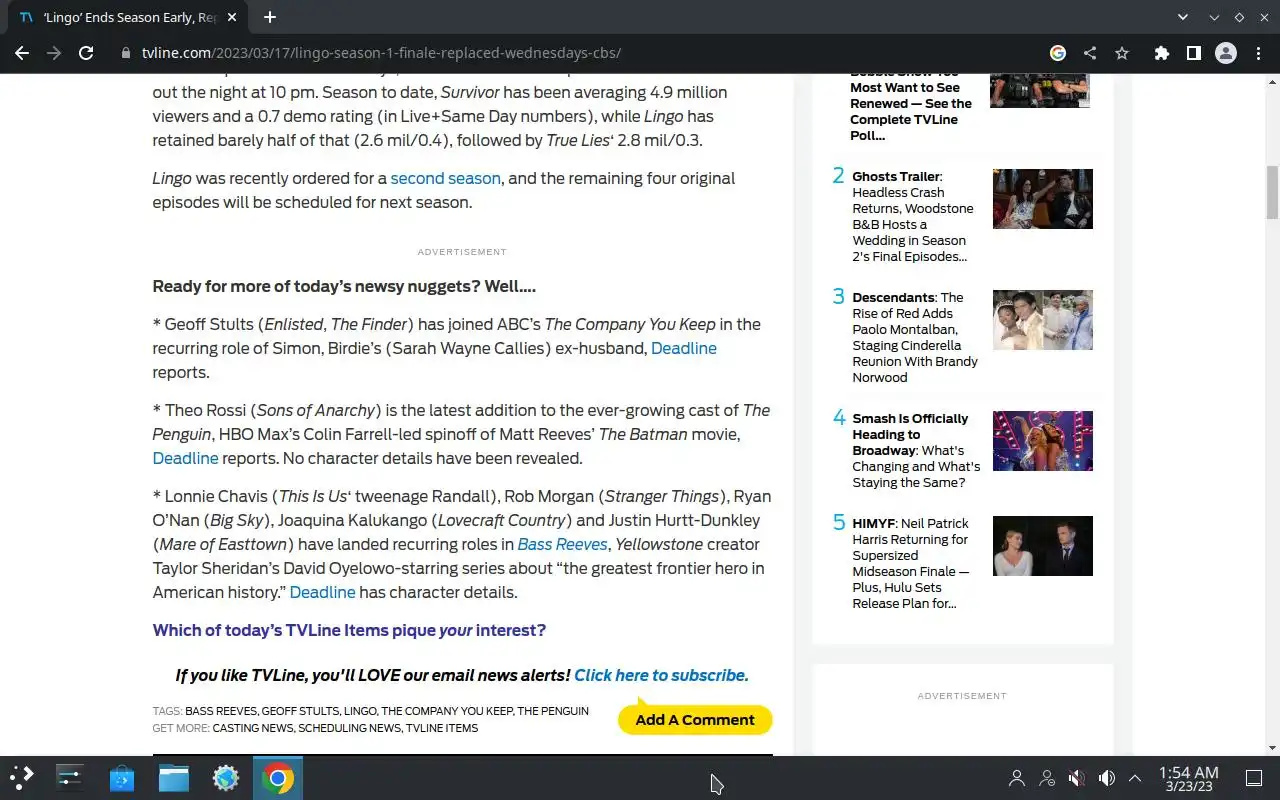This screenshot has width=1280, height=800.
Task: Open the volume tray icon
Action: (x=1107, y=777)
